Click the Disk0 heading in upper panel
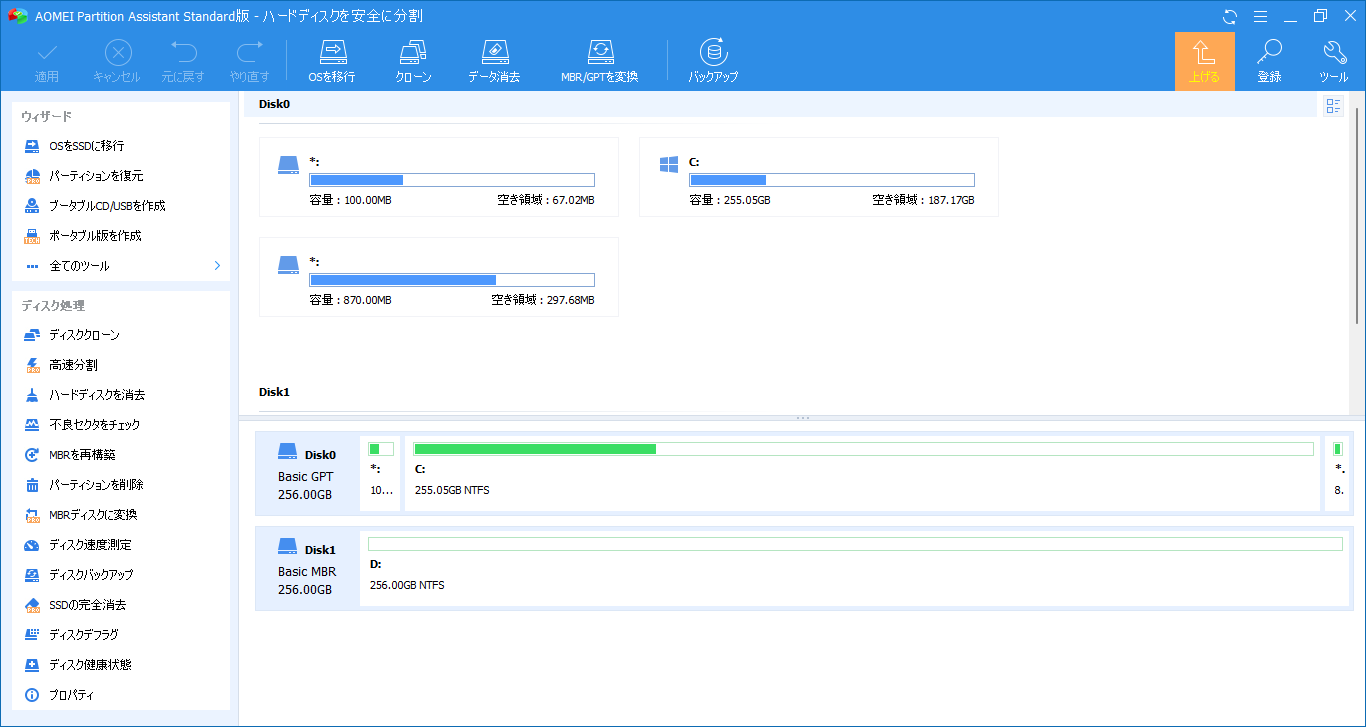 click(275, 104)
